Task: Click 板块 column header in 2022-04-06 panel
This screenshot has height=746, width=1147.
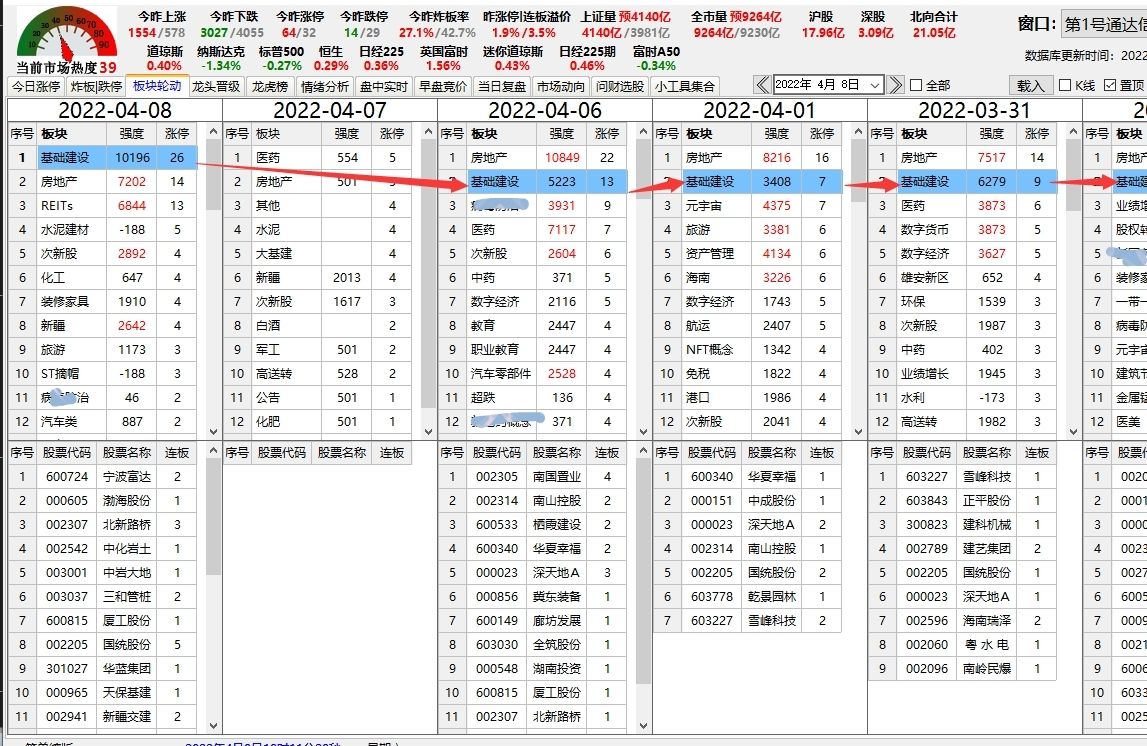Action: click(x=501, y=133)
